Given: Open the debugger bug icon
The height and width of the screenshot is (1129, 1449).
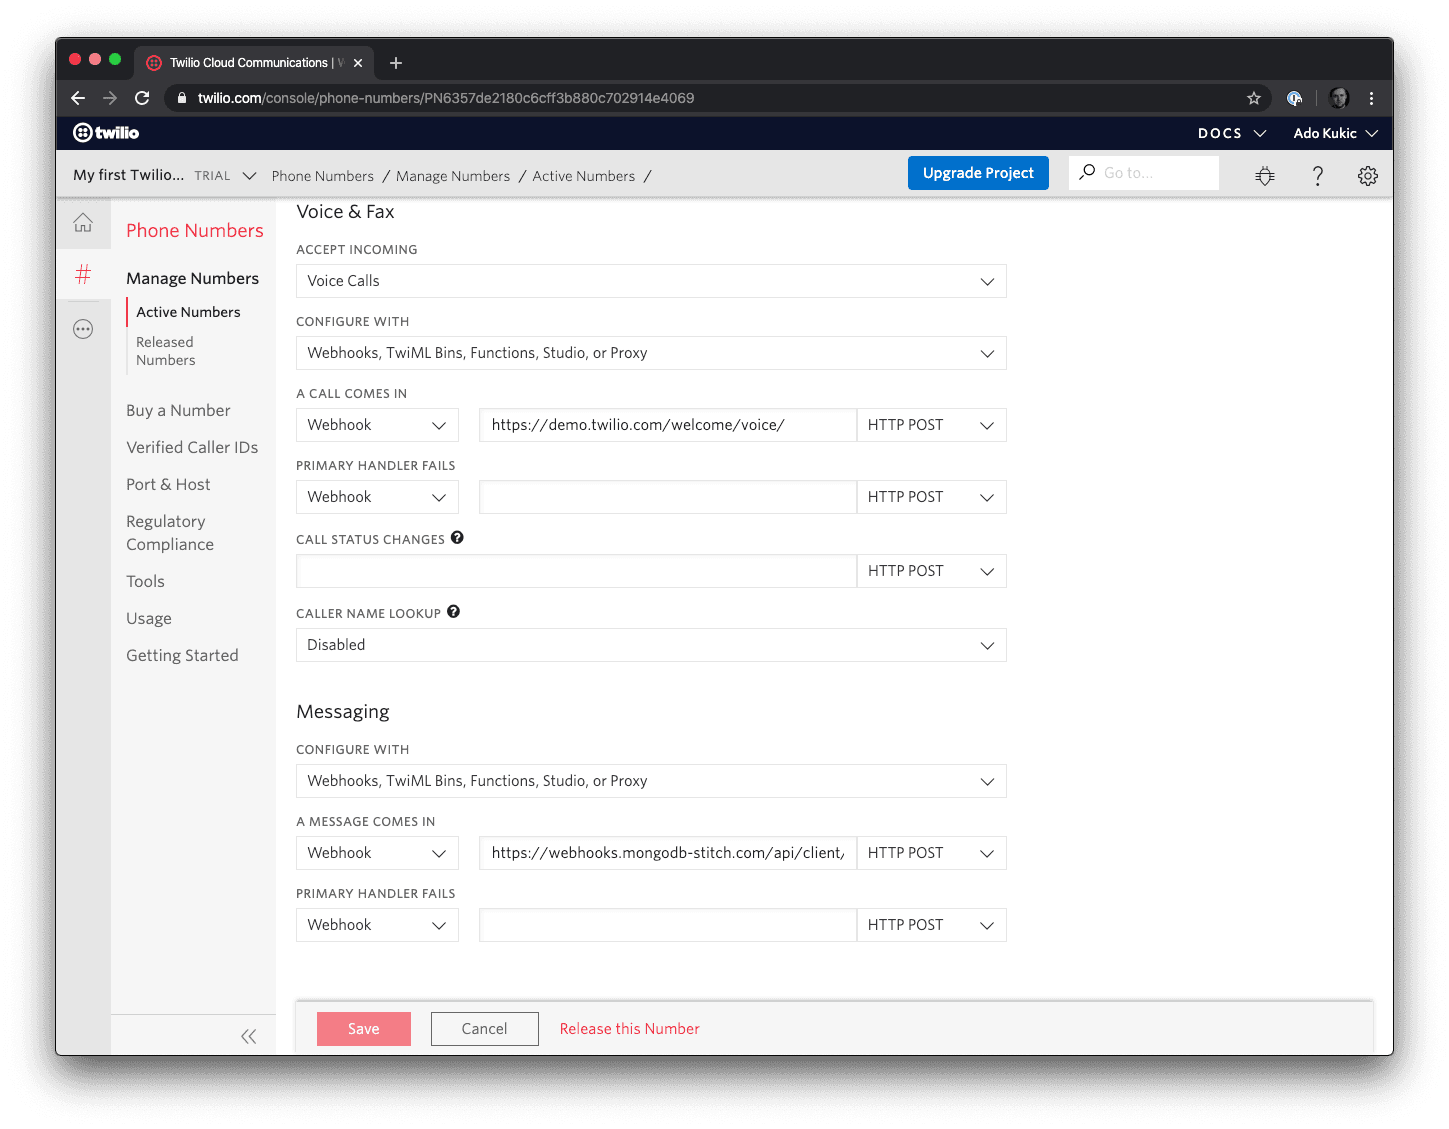Looking at the screenshot, I should (1265, 176).
